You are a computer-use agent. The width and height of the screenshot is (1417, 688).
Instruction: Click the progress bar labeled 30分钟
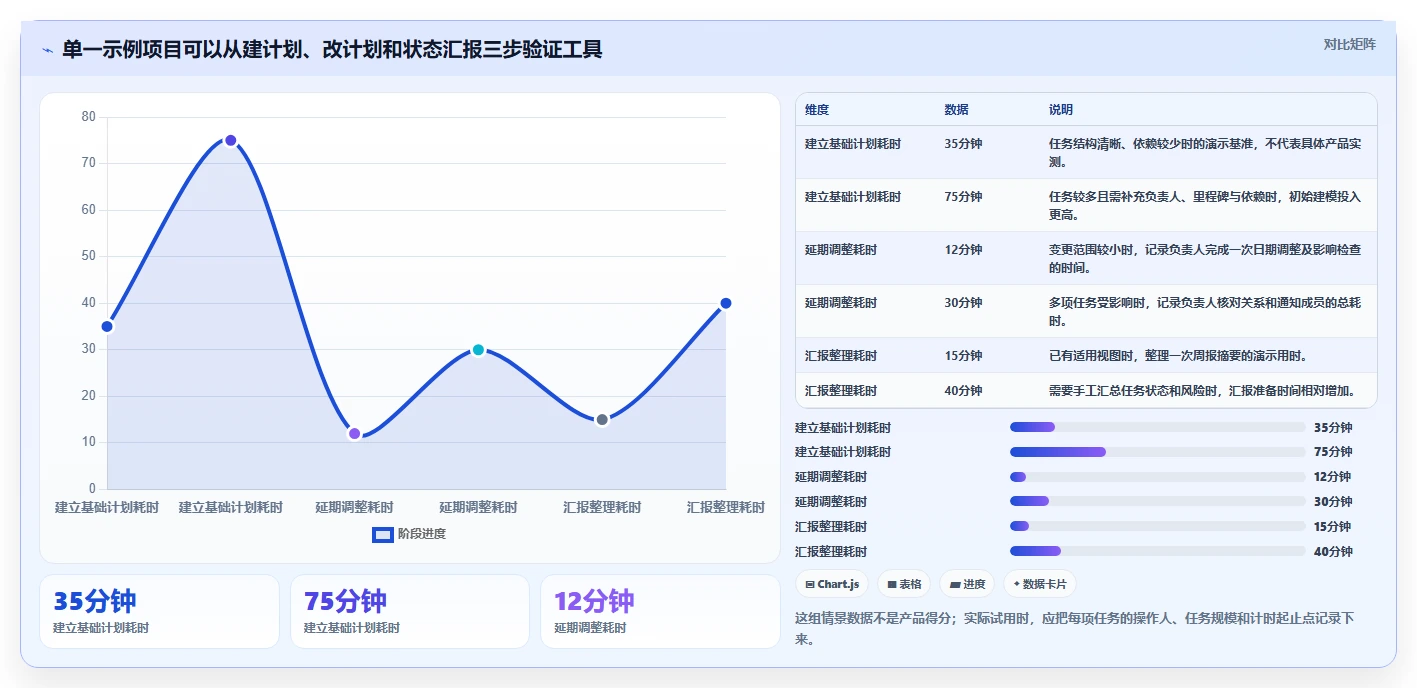[1158, 502]
